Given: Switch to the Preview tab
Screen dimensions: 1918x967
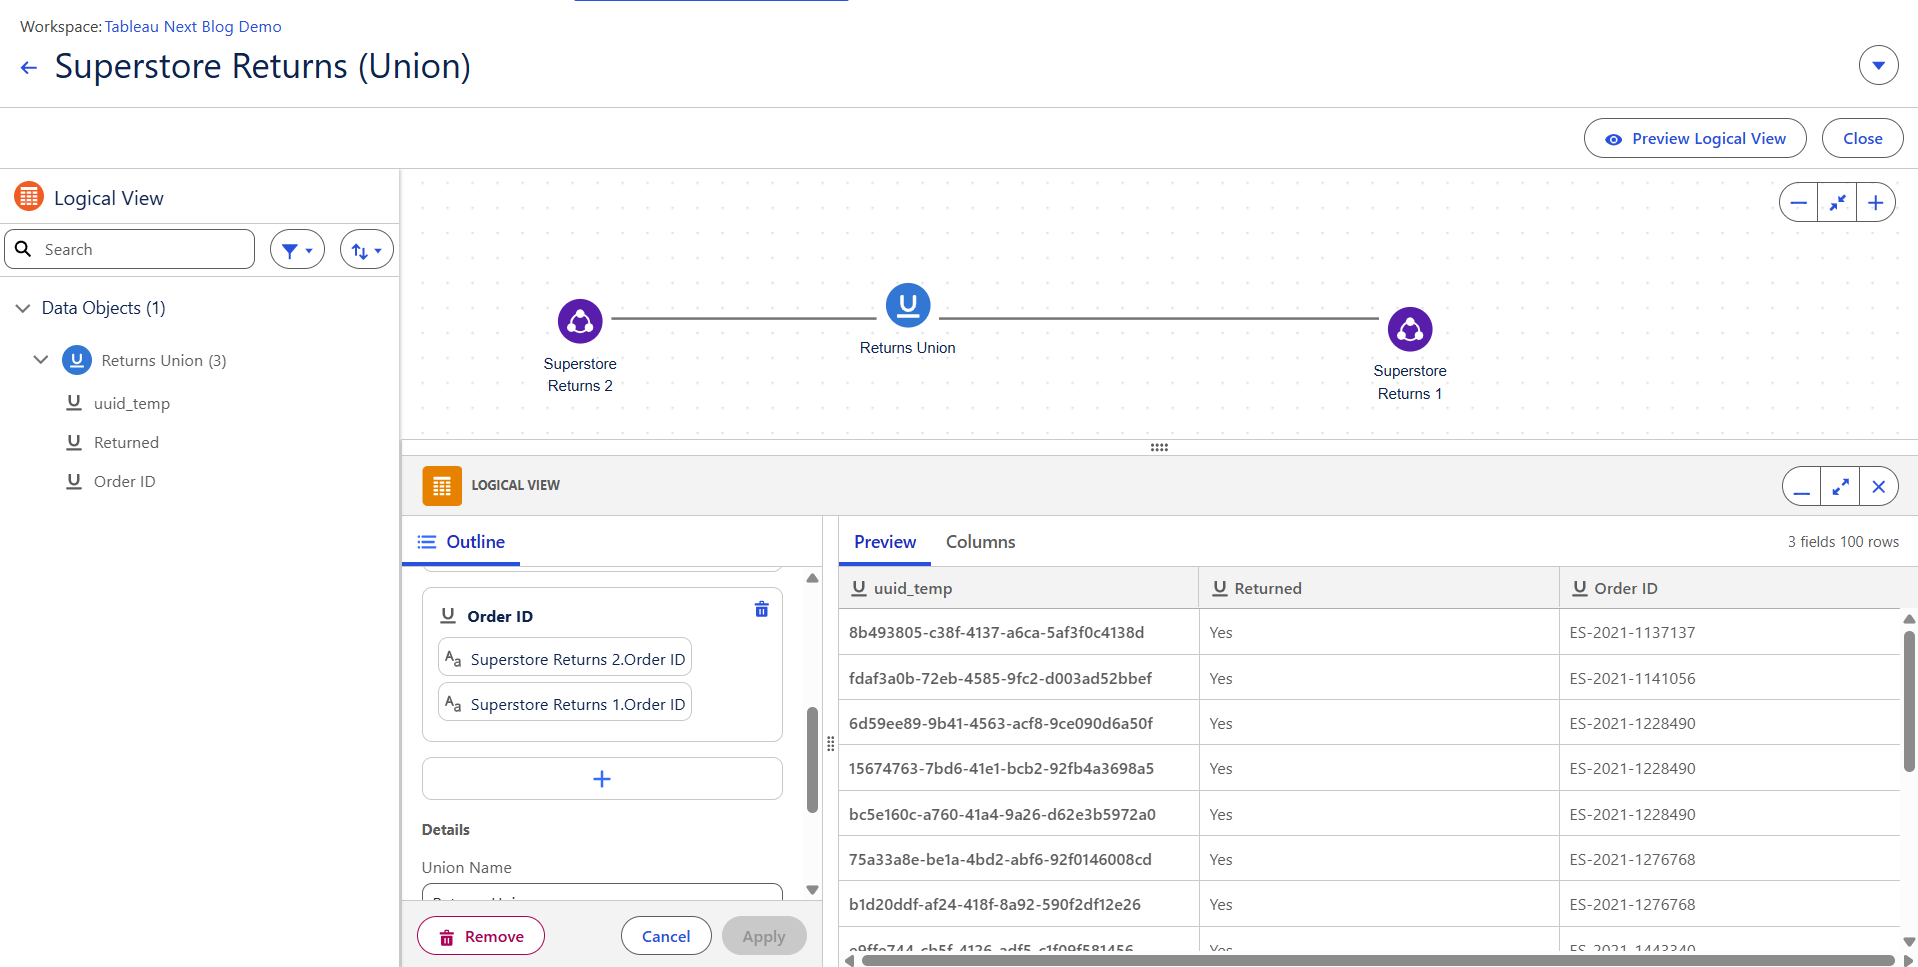Looking at the screenshot, I should (x=885, y=542).
